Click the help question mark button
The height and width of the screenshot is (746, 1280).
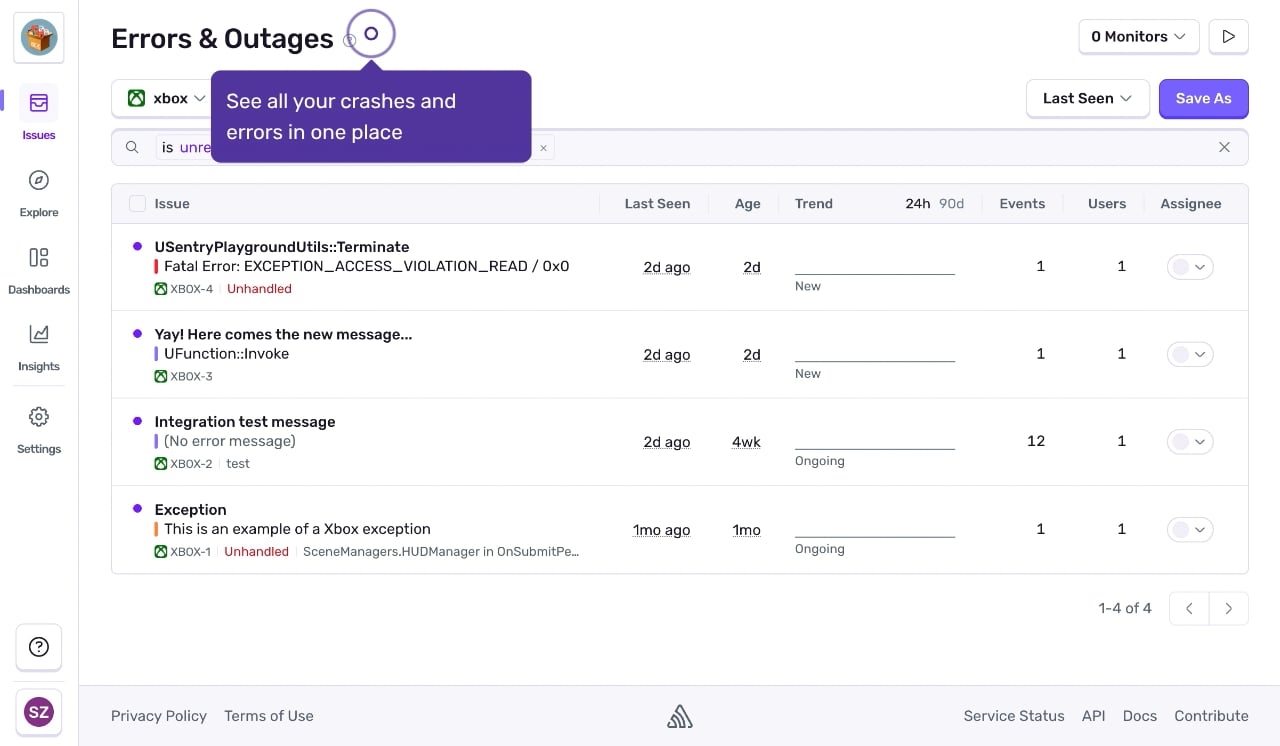coord(39,647)
